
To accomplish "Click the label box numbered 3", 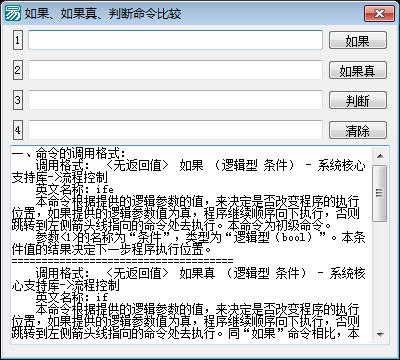I will [x=18, y=100].
